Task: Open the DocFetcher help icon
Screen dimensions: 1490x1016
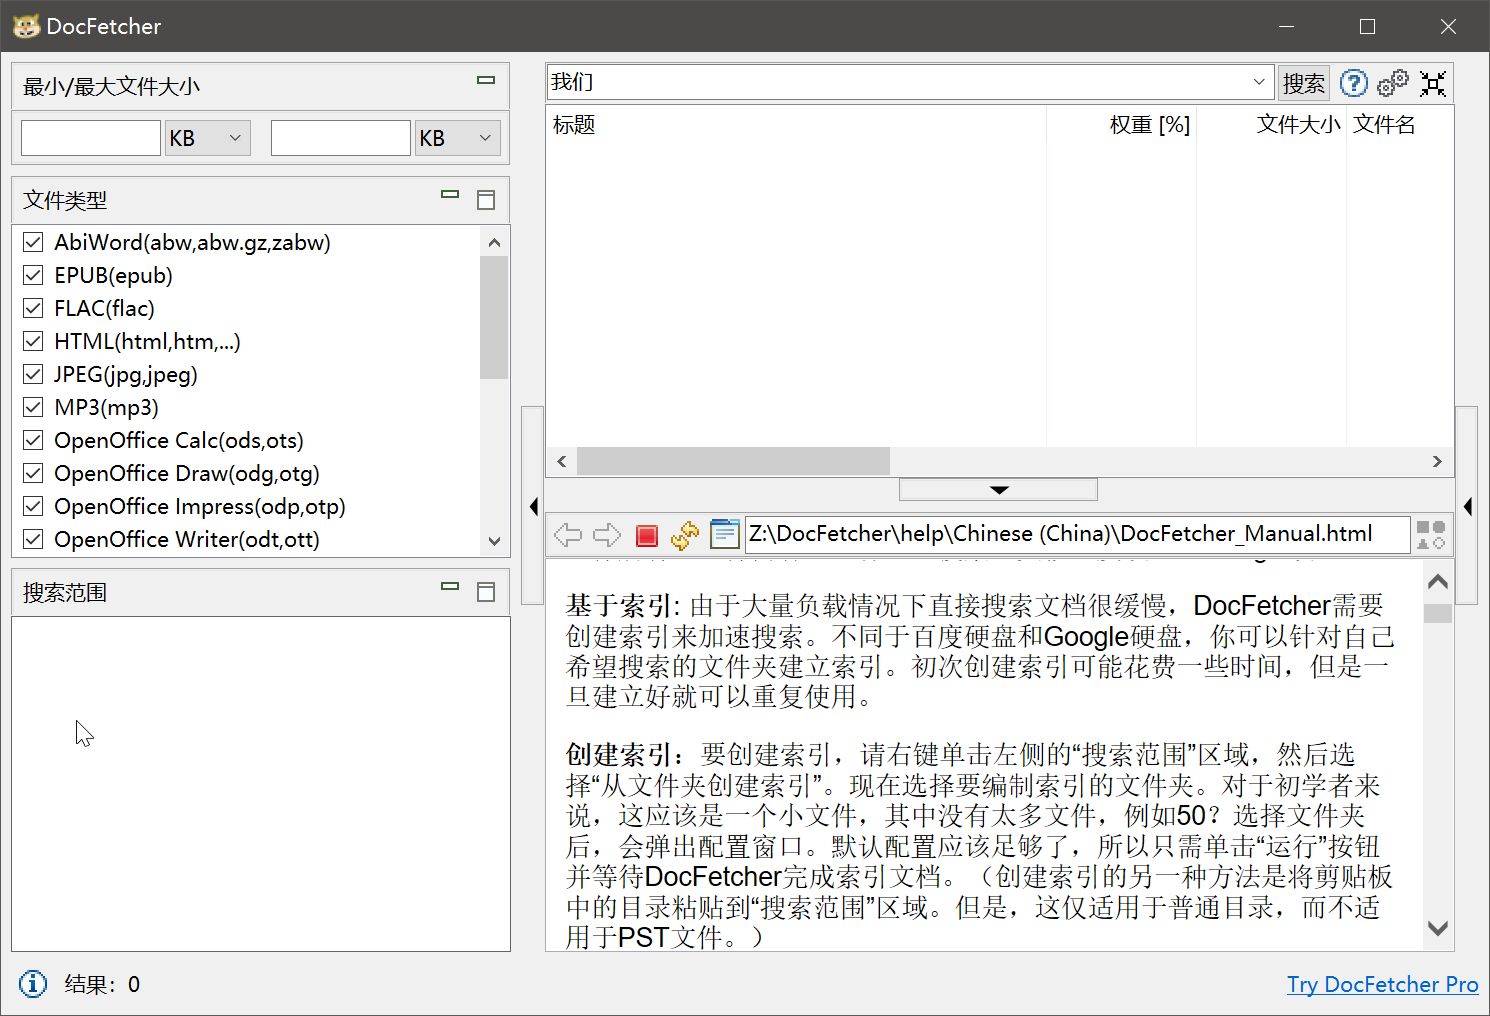Action: (x=1353, y=83)
